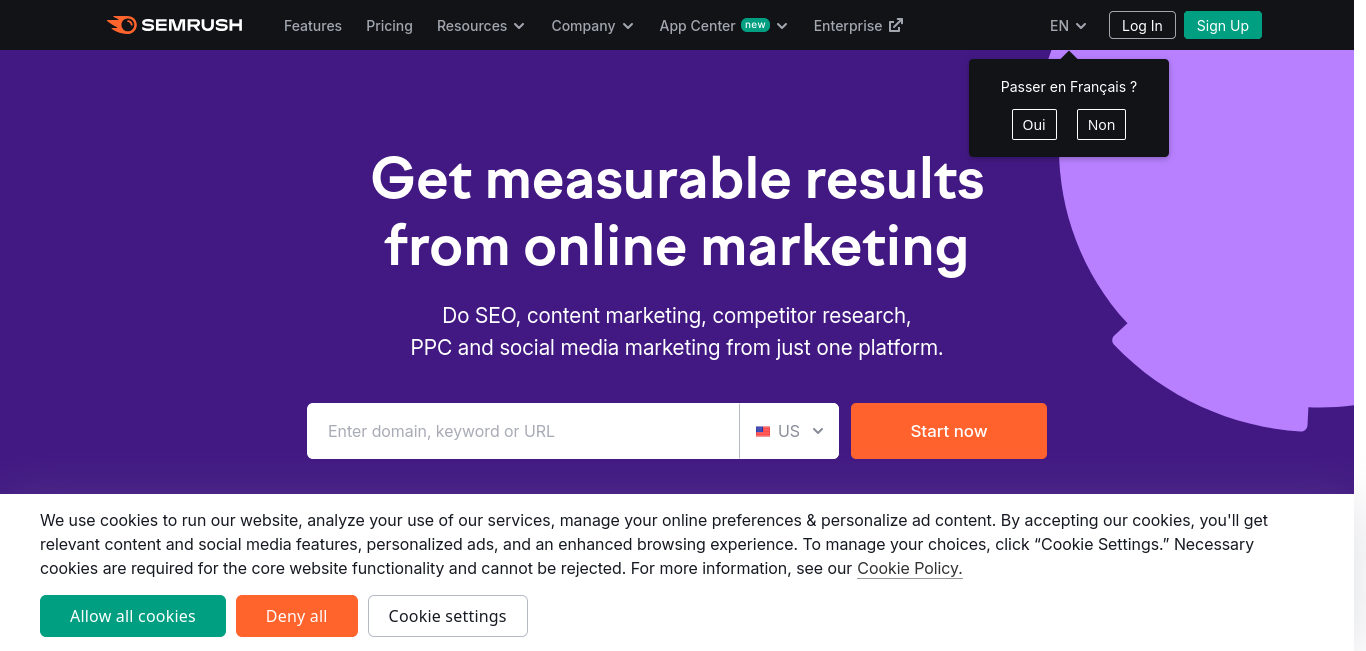The height and width of the screenshot is (651, 1366).
Task: Select Non in the language prompt
Action: tap(1101, 124)
